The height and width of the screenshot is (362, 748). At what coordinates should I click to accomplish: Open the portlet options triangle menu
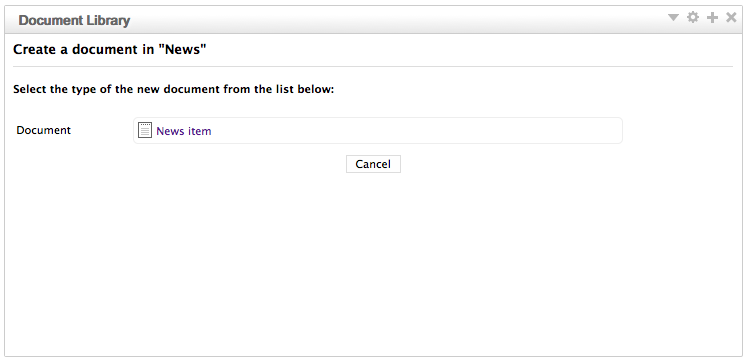click(673, 18)
